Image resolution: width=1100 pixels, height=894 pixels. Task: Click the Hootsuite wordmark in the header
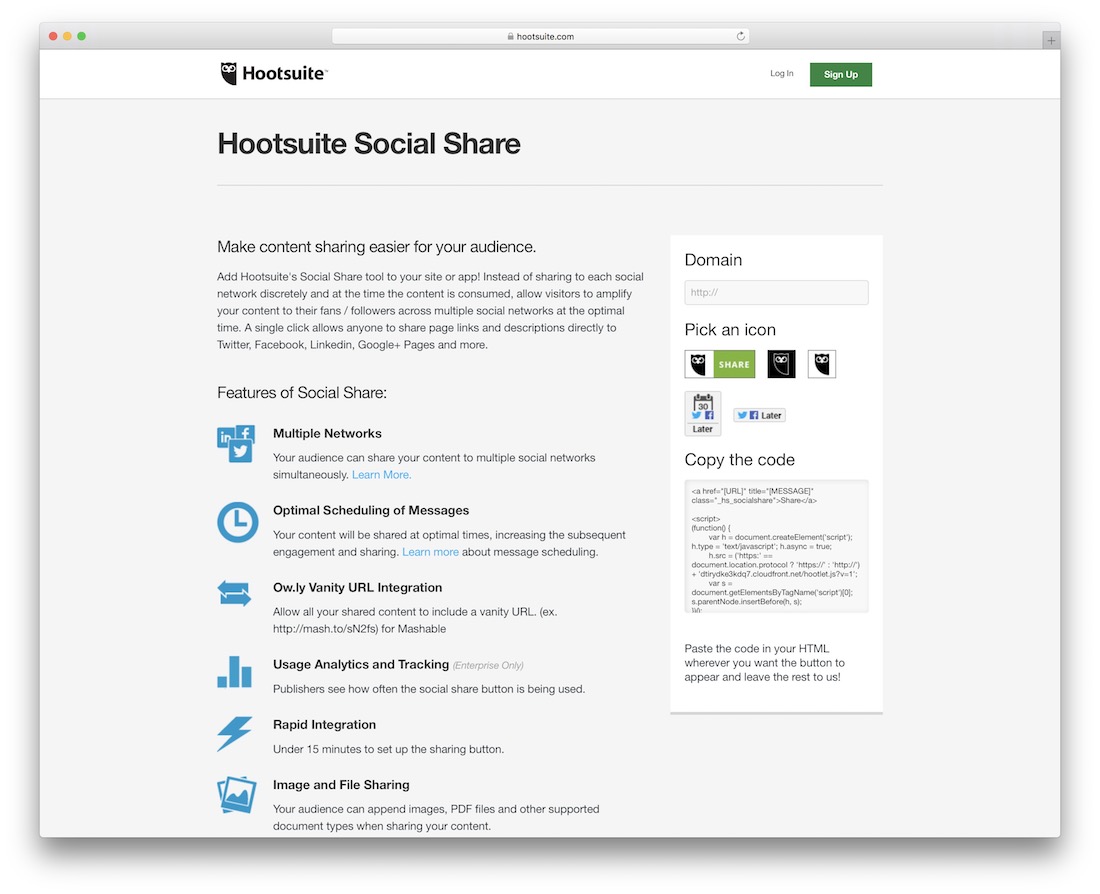point(284,74)
